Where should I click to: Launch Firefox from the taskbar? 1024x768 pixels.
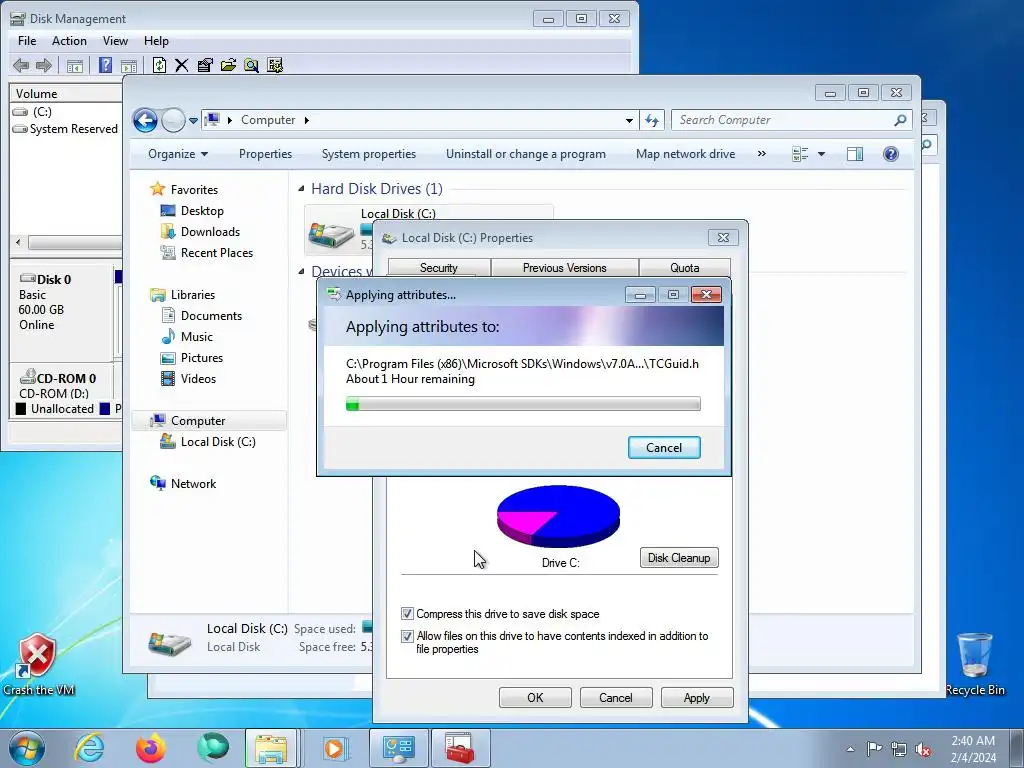[x=151, y=748]
